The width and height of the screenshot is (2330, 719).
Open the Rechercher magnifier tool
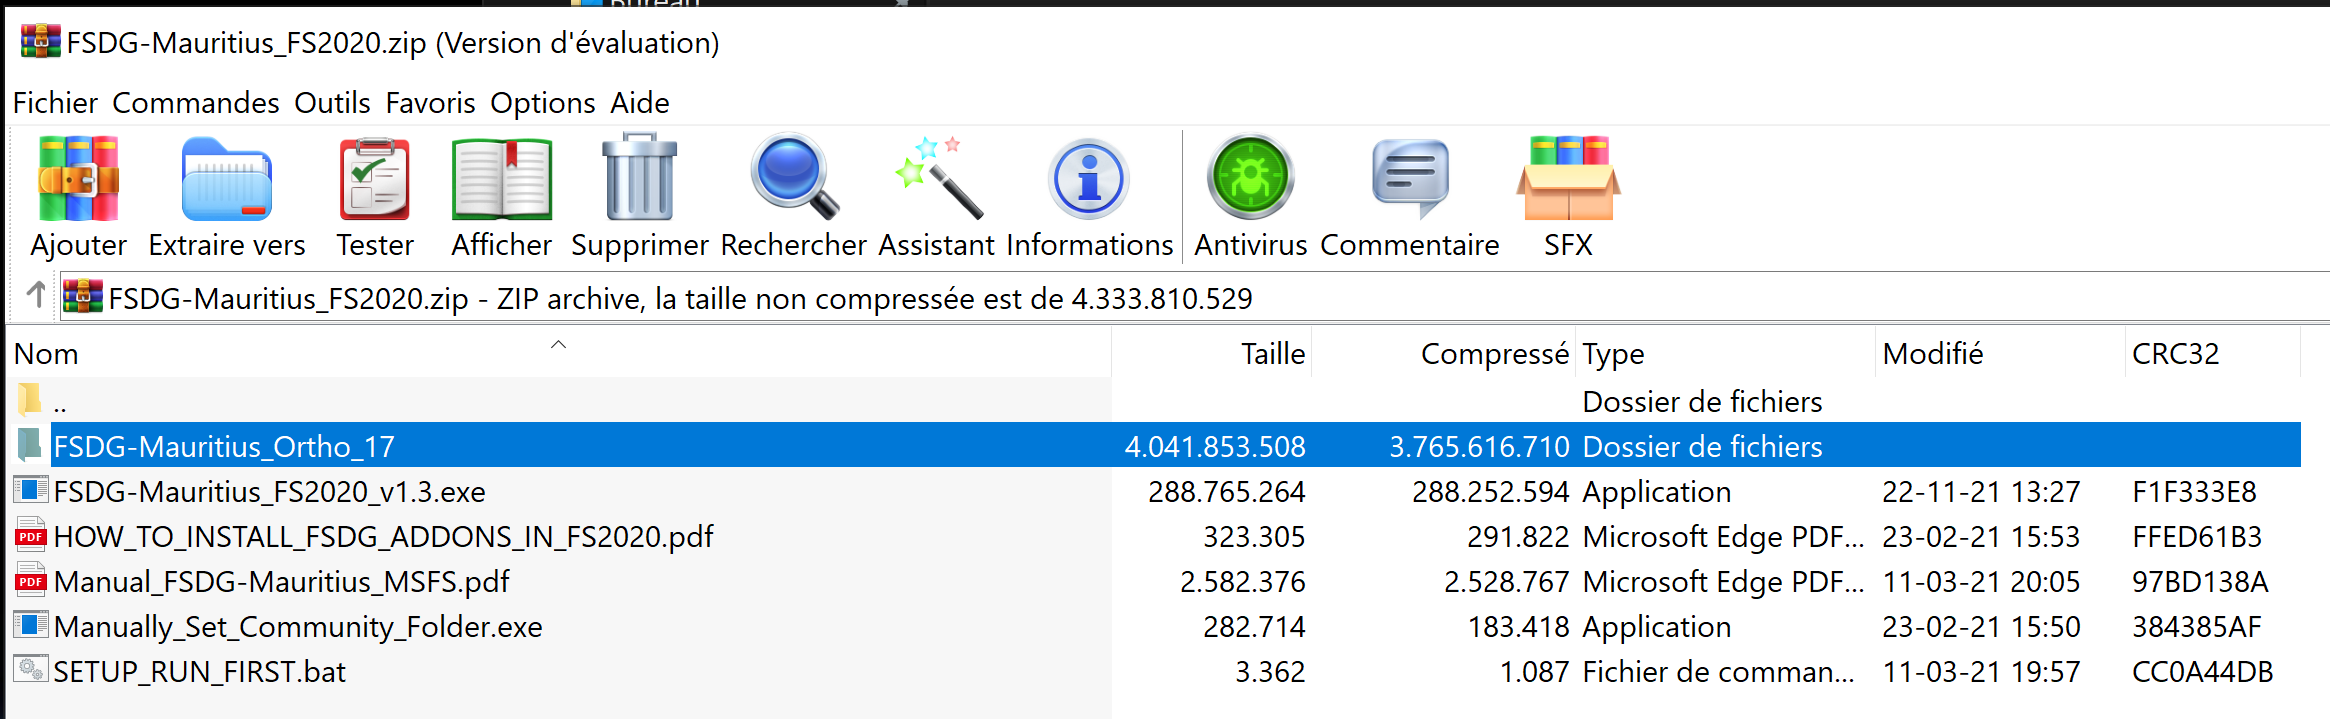click(794, 180)
